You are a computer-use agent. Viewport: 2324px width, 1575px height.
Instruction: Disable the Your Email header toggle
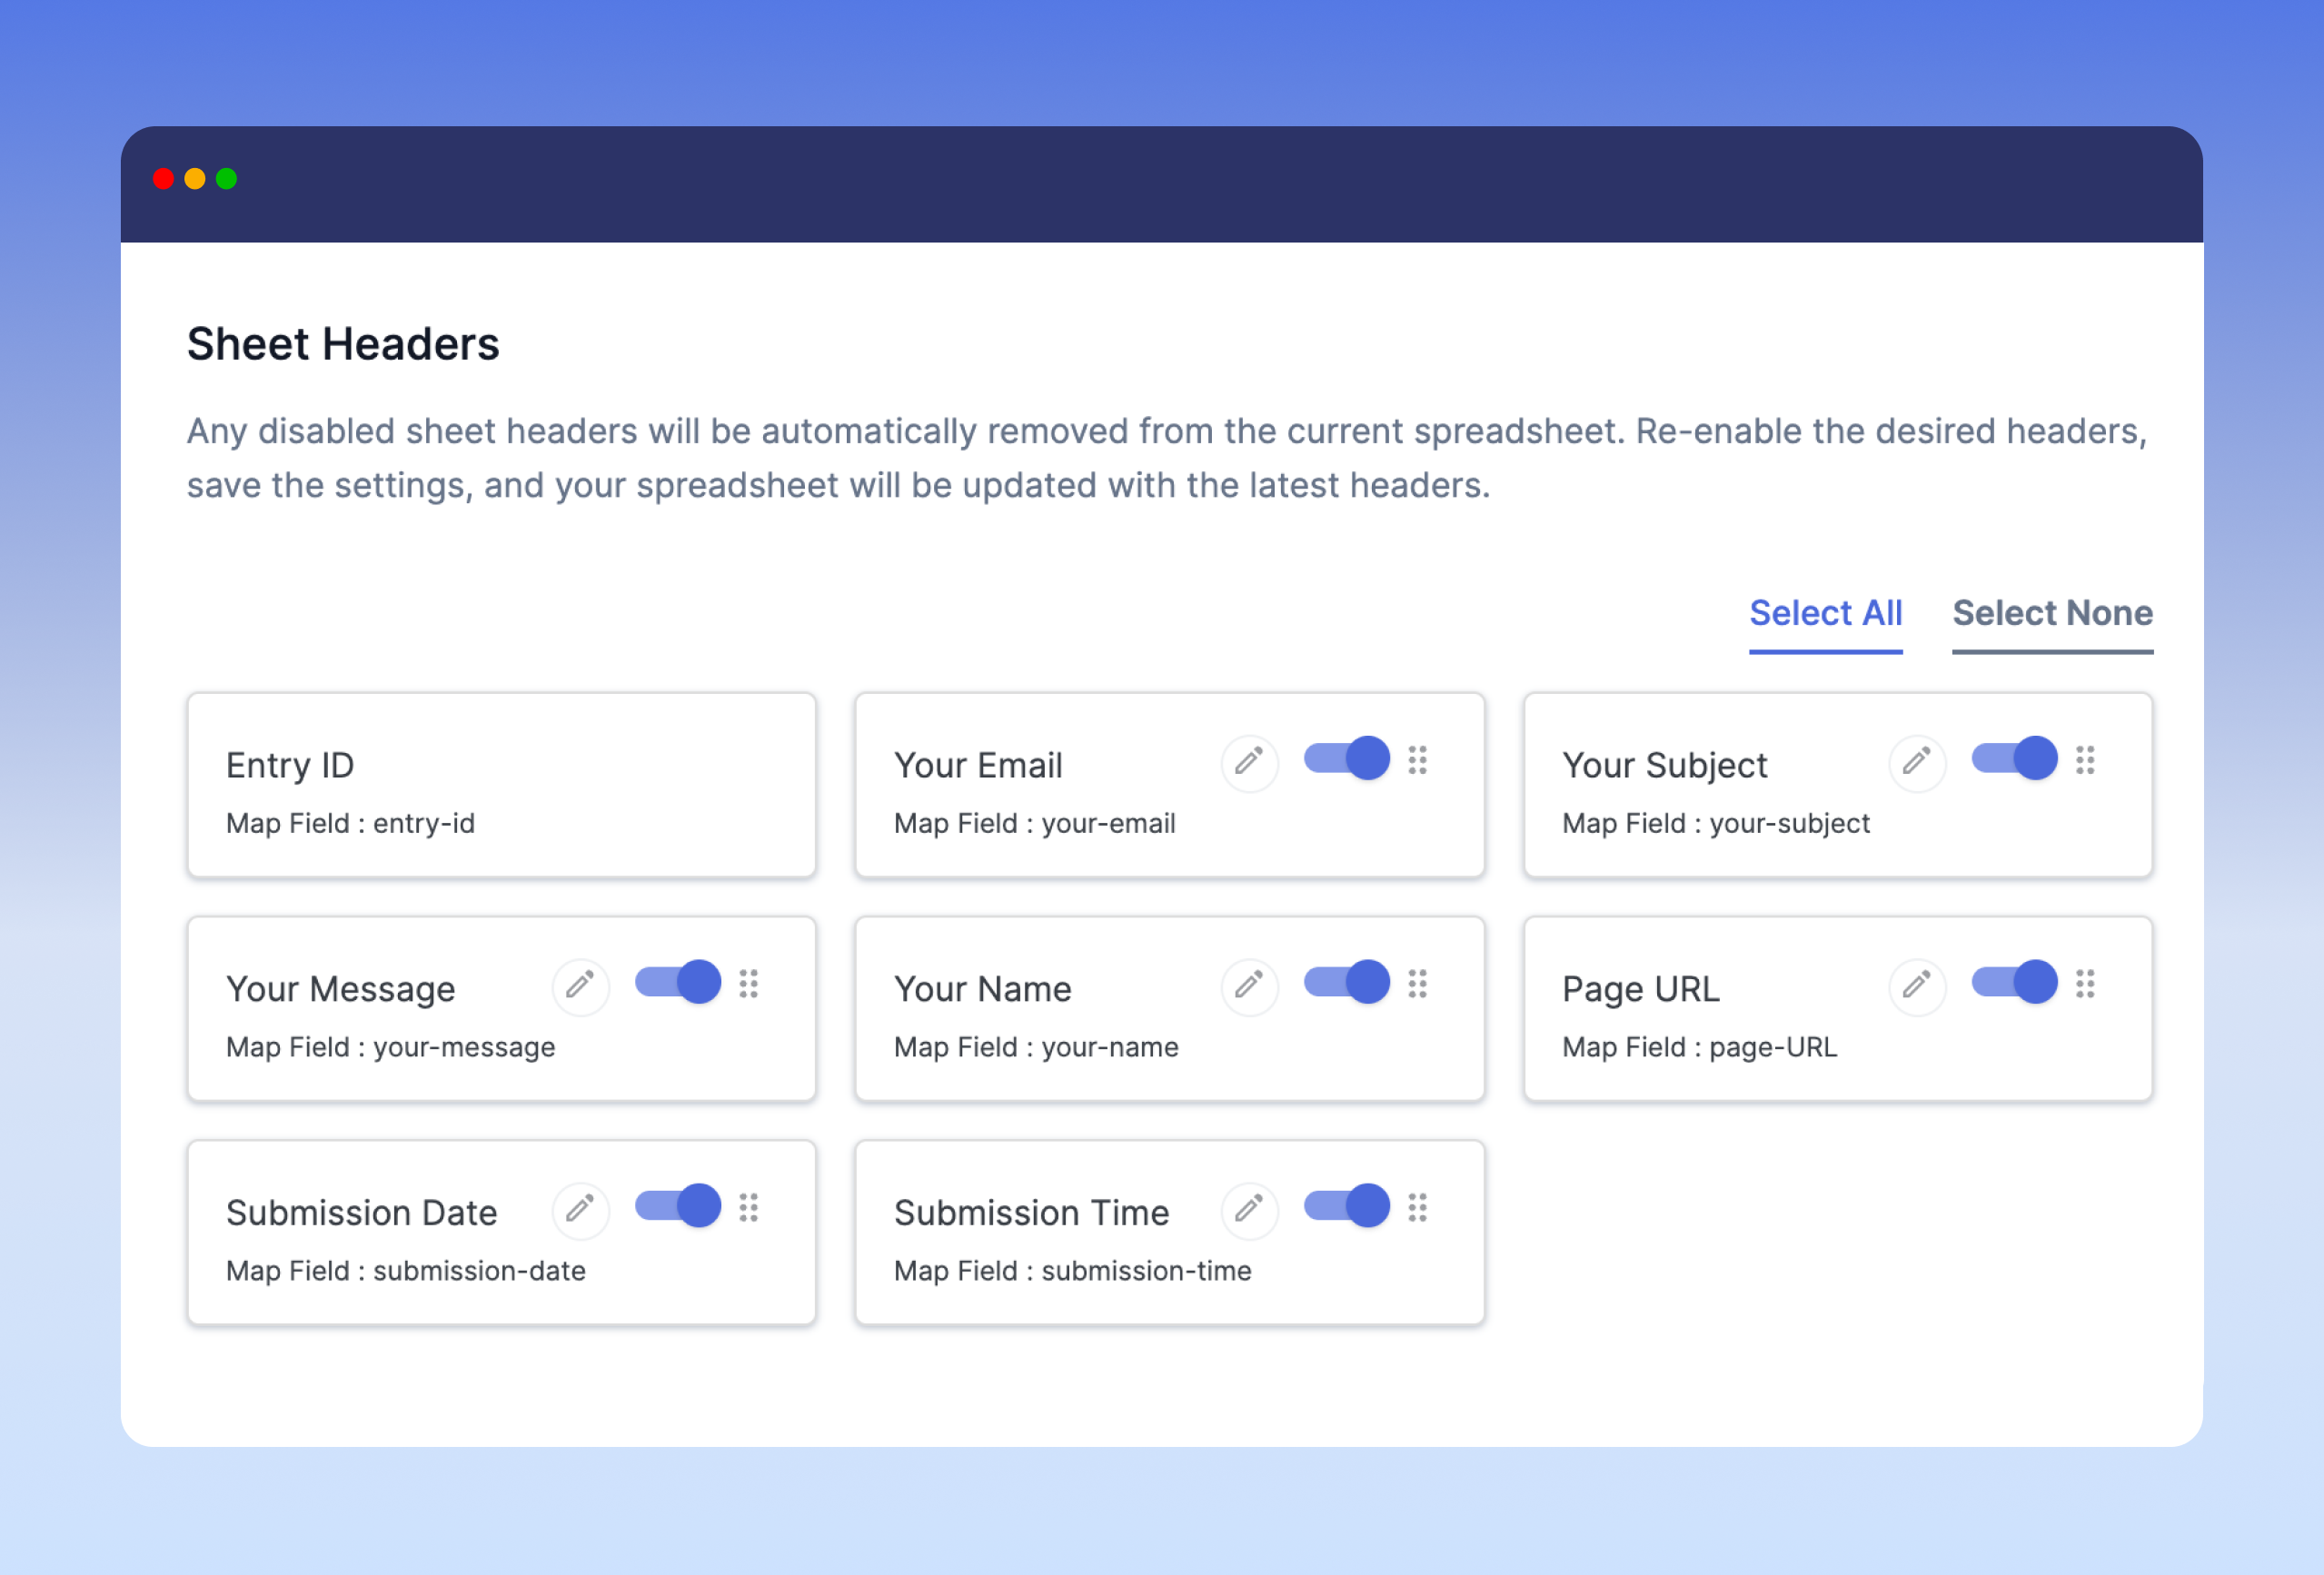click(x=1346, y=758)
